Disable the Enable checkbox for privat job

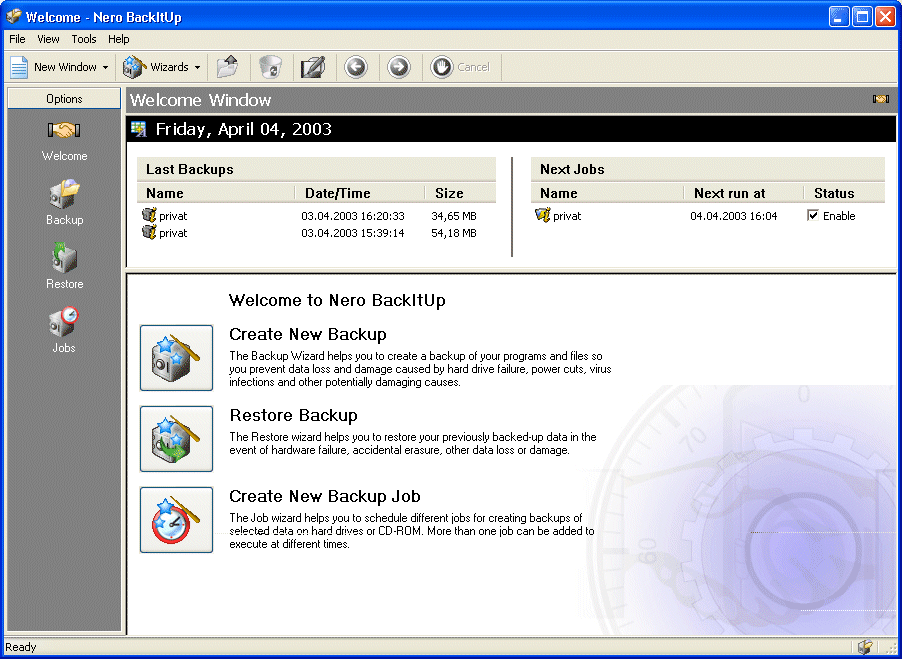tap(813, 216)
